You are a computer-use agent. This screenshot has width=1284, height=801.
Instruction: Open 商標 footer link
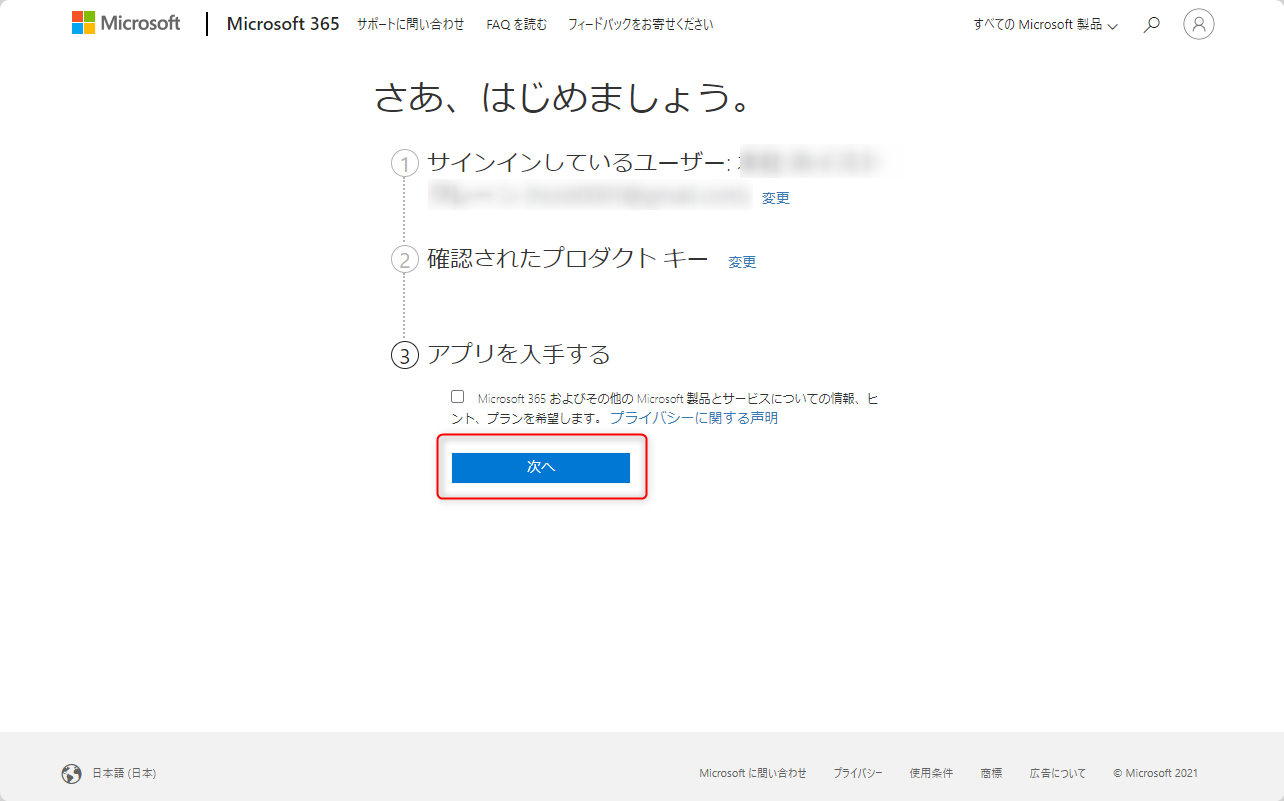(x=991, y=773)
